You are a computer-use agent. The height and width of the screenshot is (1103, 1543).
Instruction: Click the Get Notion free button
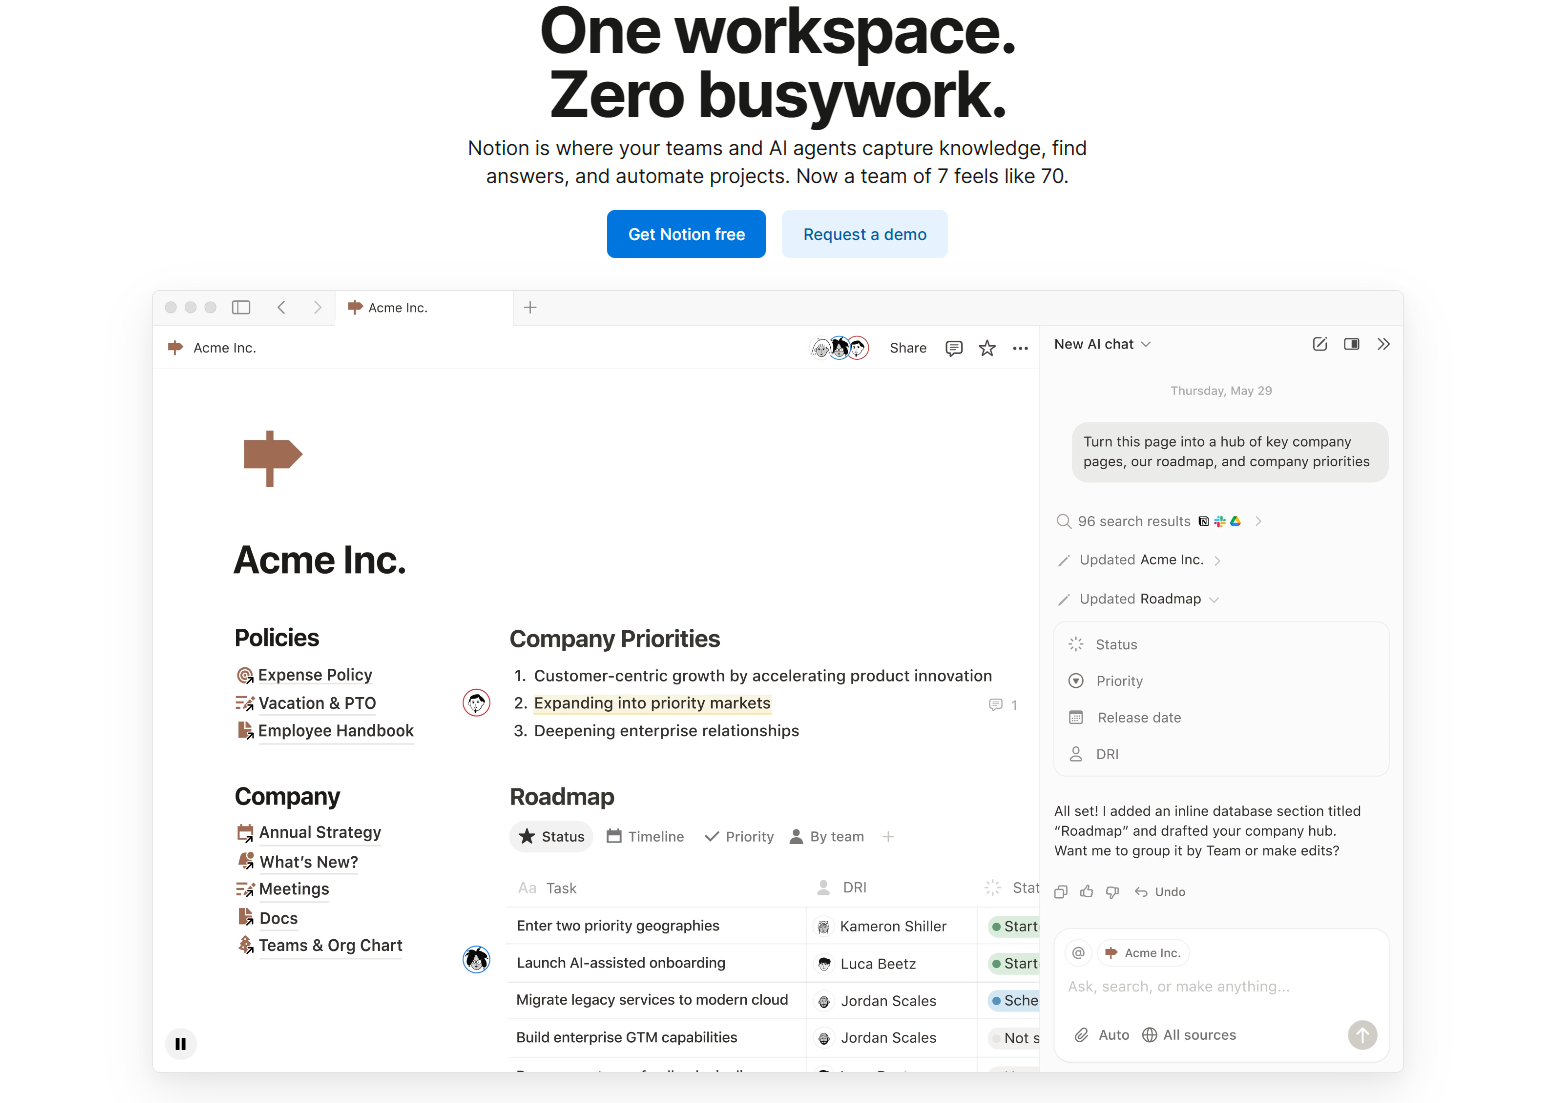[686, 234]
